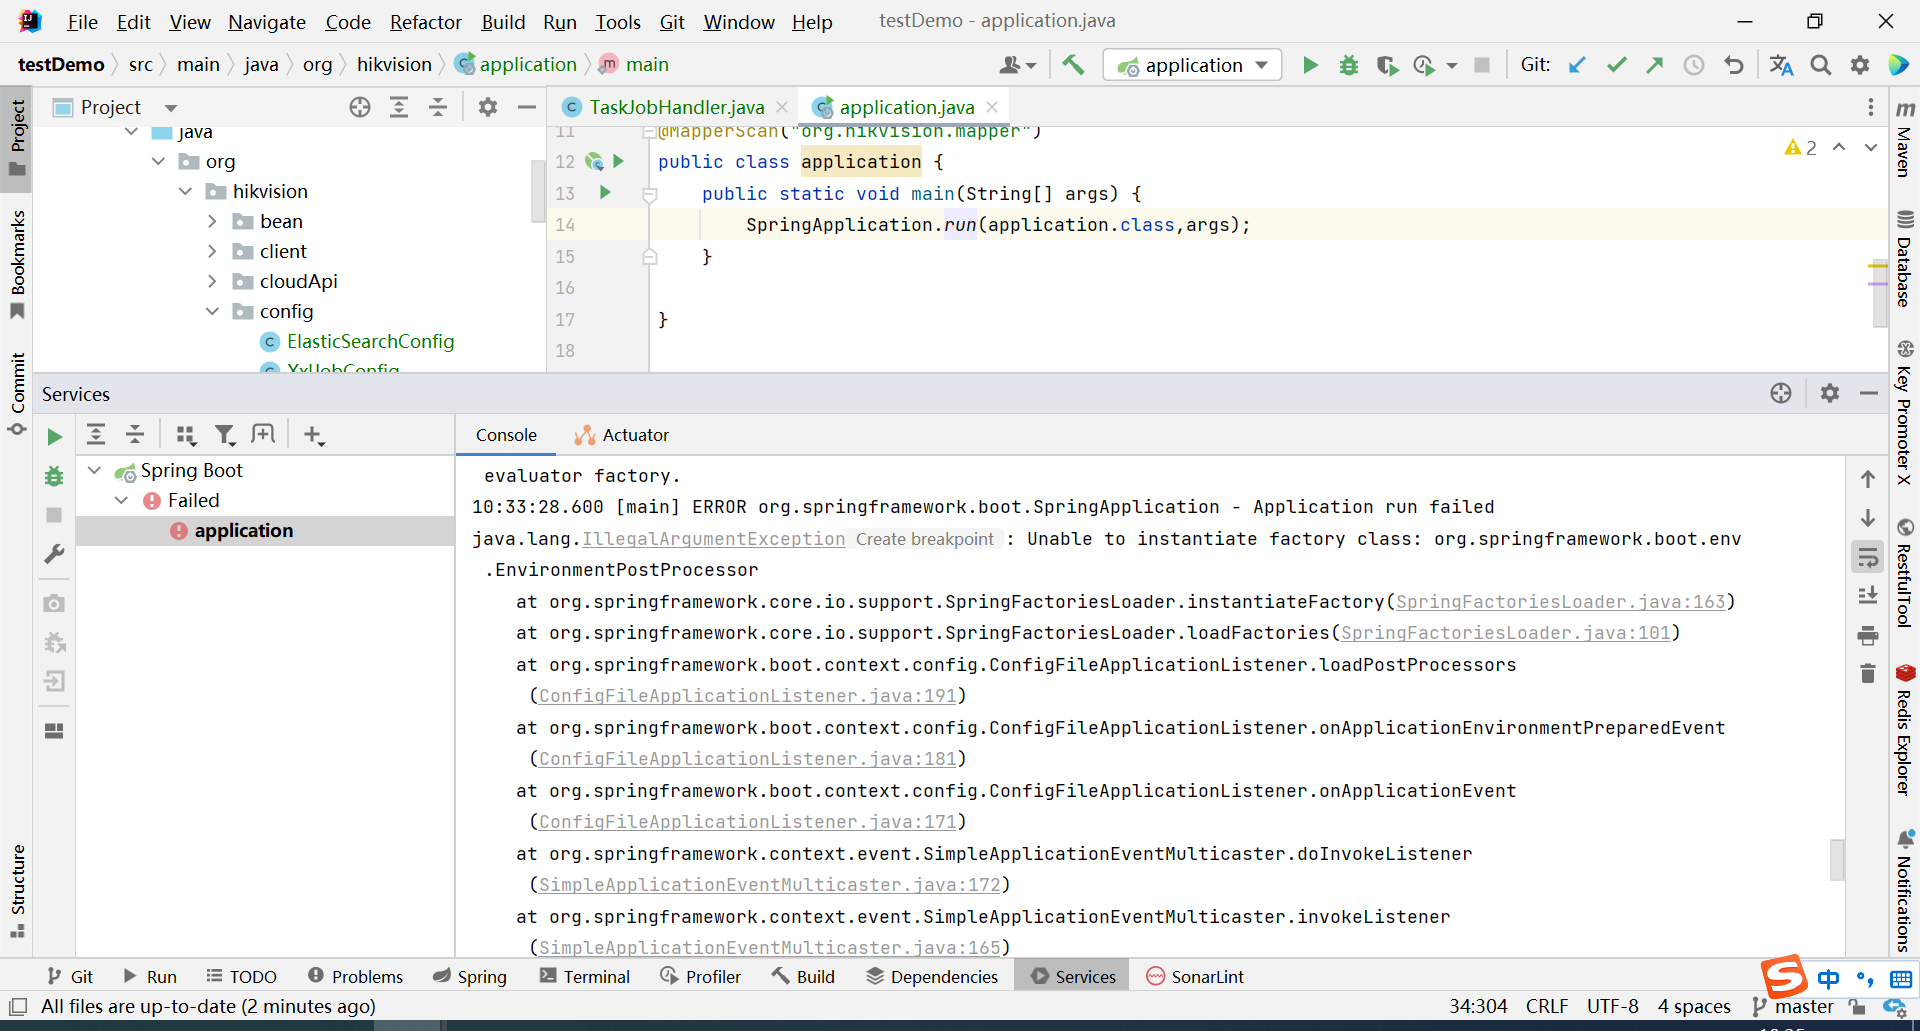Add a service with the plus icon
Screen dimensions: 1920x1031
[314, 435]
